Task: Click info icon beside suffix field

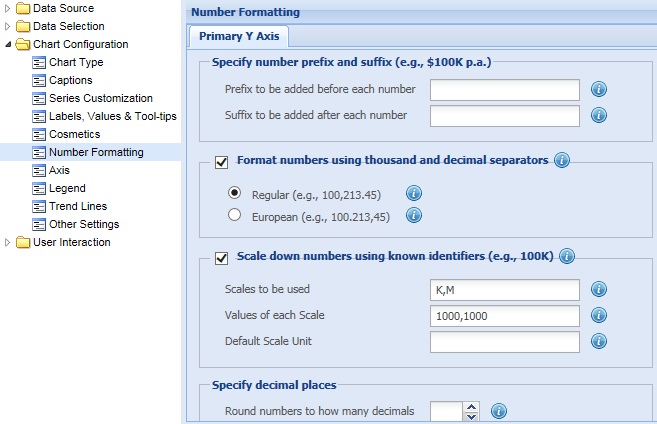Action: (x=600, y=116)
